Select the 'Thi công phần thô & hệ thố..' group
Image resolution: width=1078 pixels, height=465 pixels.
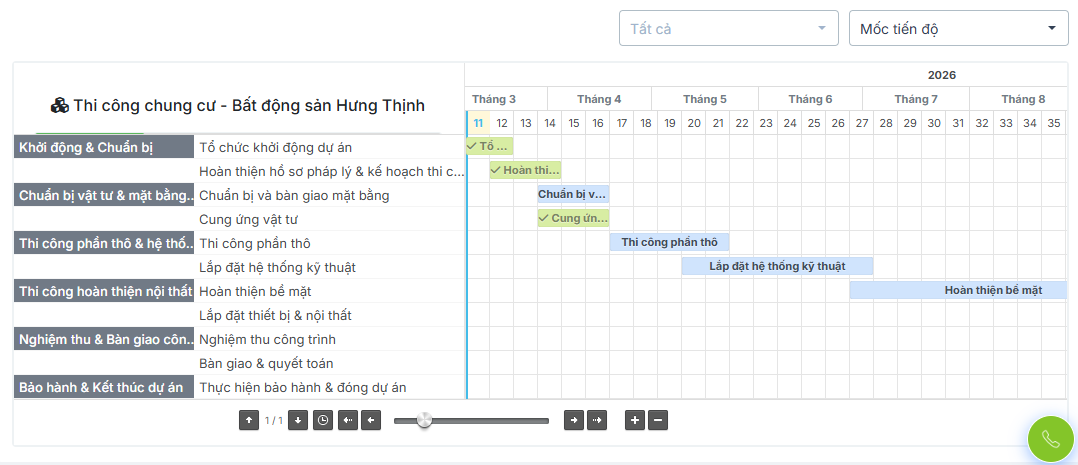(x=104, y=243)
